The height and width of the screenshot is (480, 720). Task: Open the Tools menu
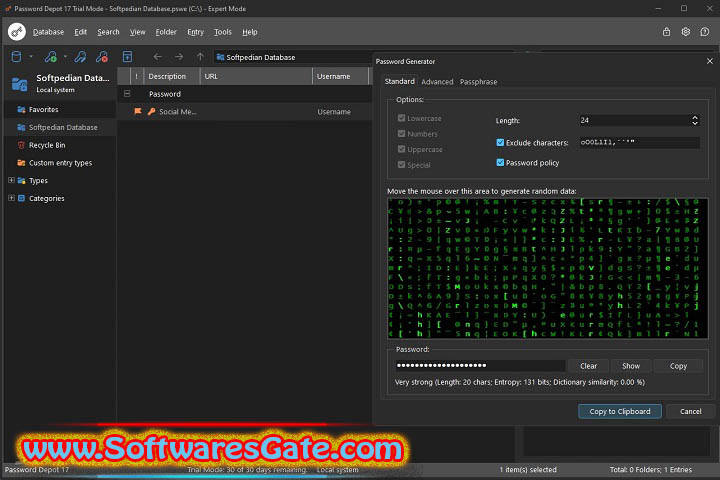(x=223, y=32)
